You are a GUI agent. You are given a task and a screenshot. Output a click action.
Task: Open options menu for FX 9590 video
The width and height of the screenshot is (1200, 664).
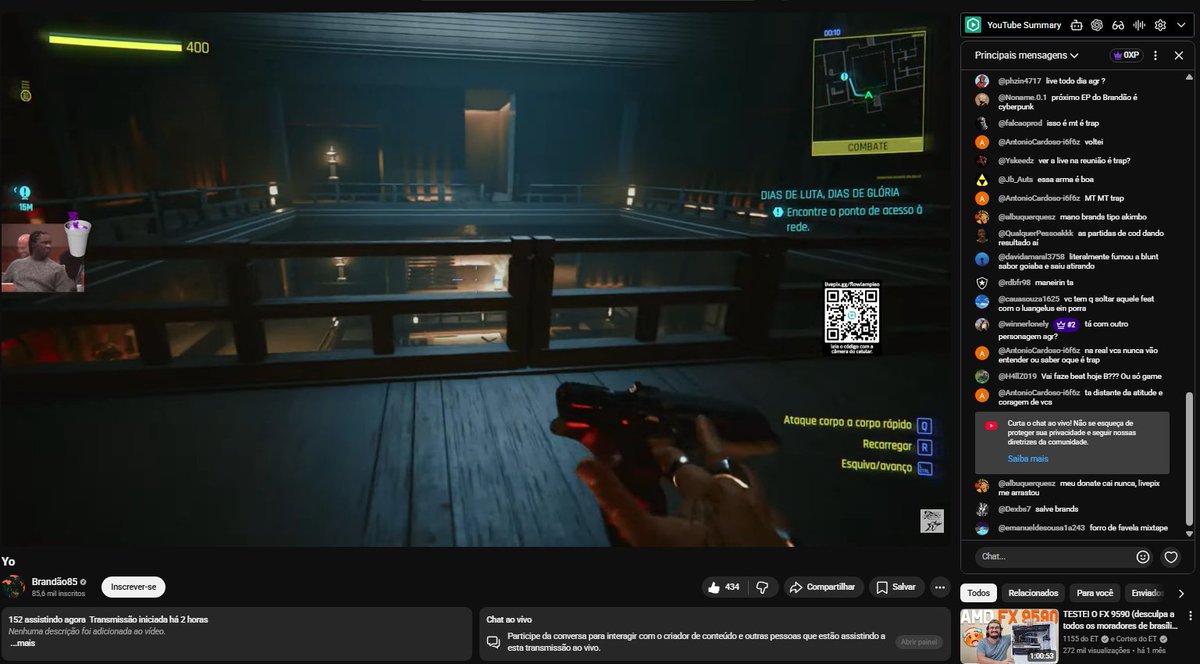point(1188,615)
